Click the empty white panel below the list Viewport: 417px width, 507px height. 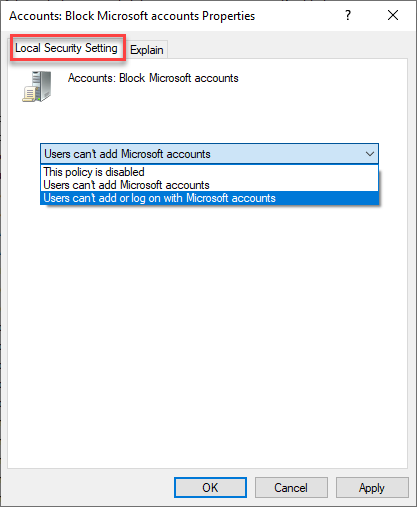pos(207,333)
